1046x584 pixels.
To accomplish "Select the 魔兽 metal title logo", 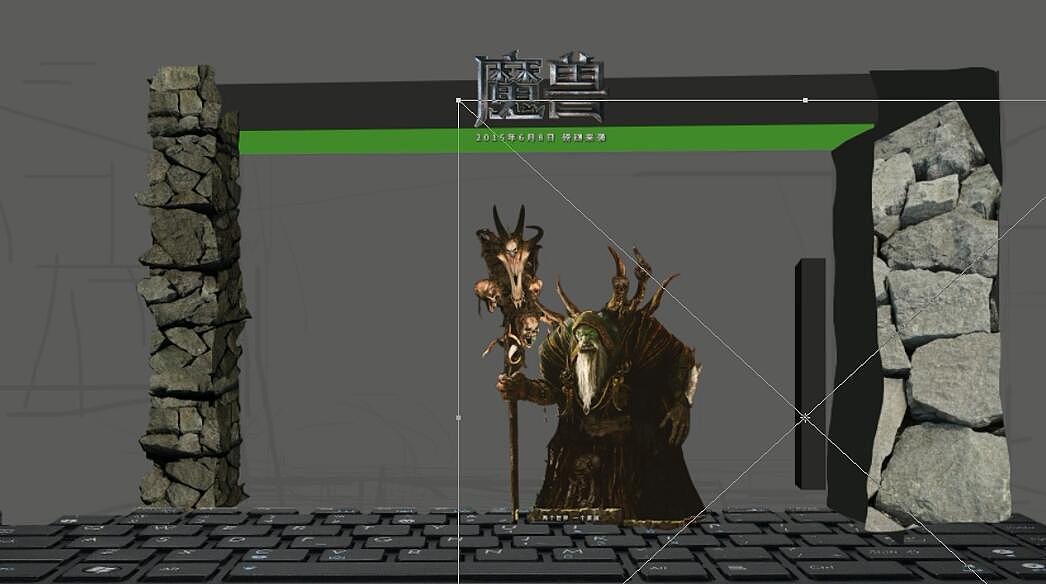I will pyautogui.click(x=540, y=87).
